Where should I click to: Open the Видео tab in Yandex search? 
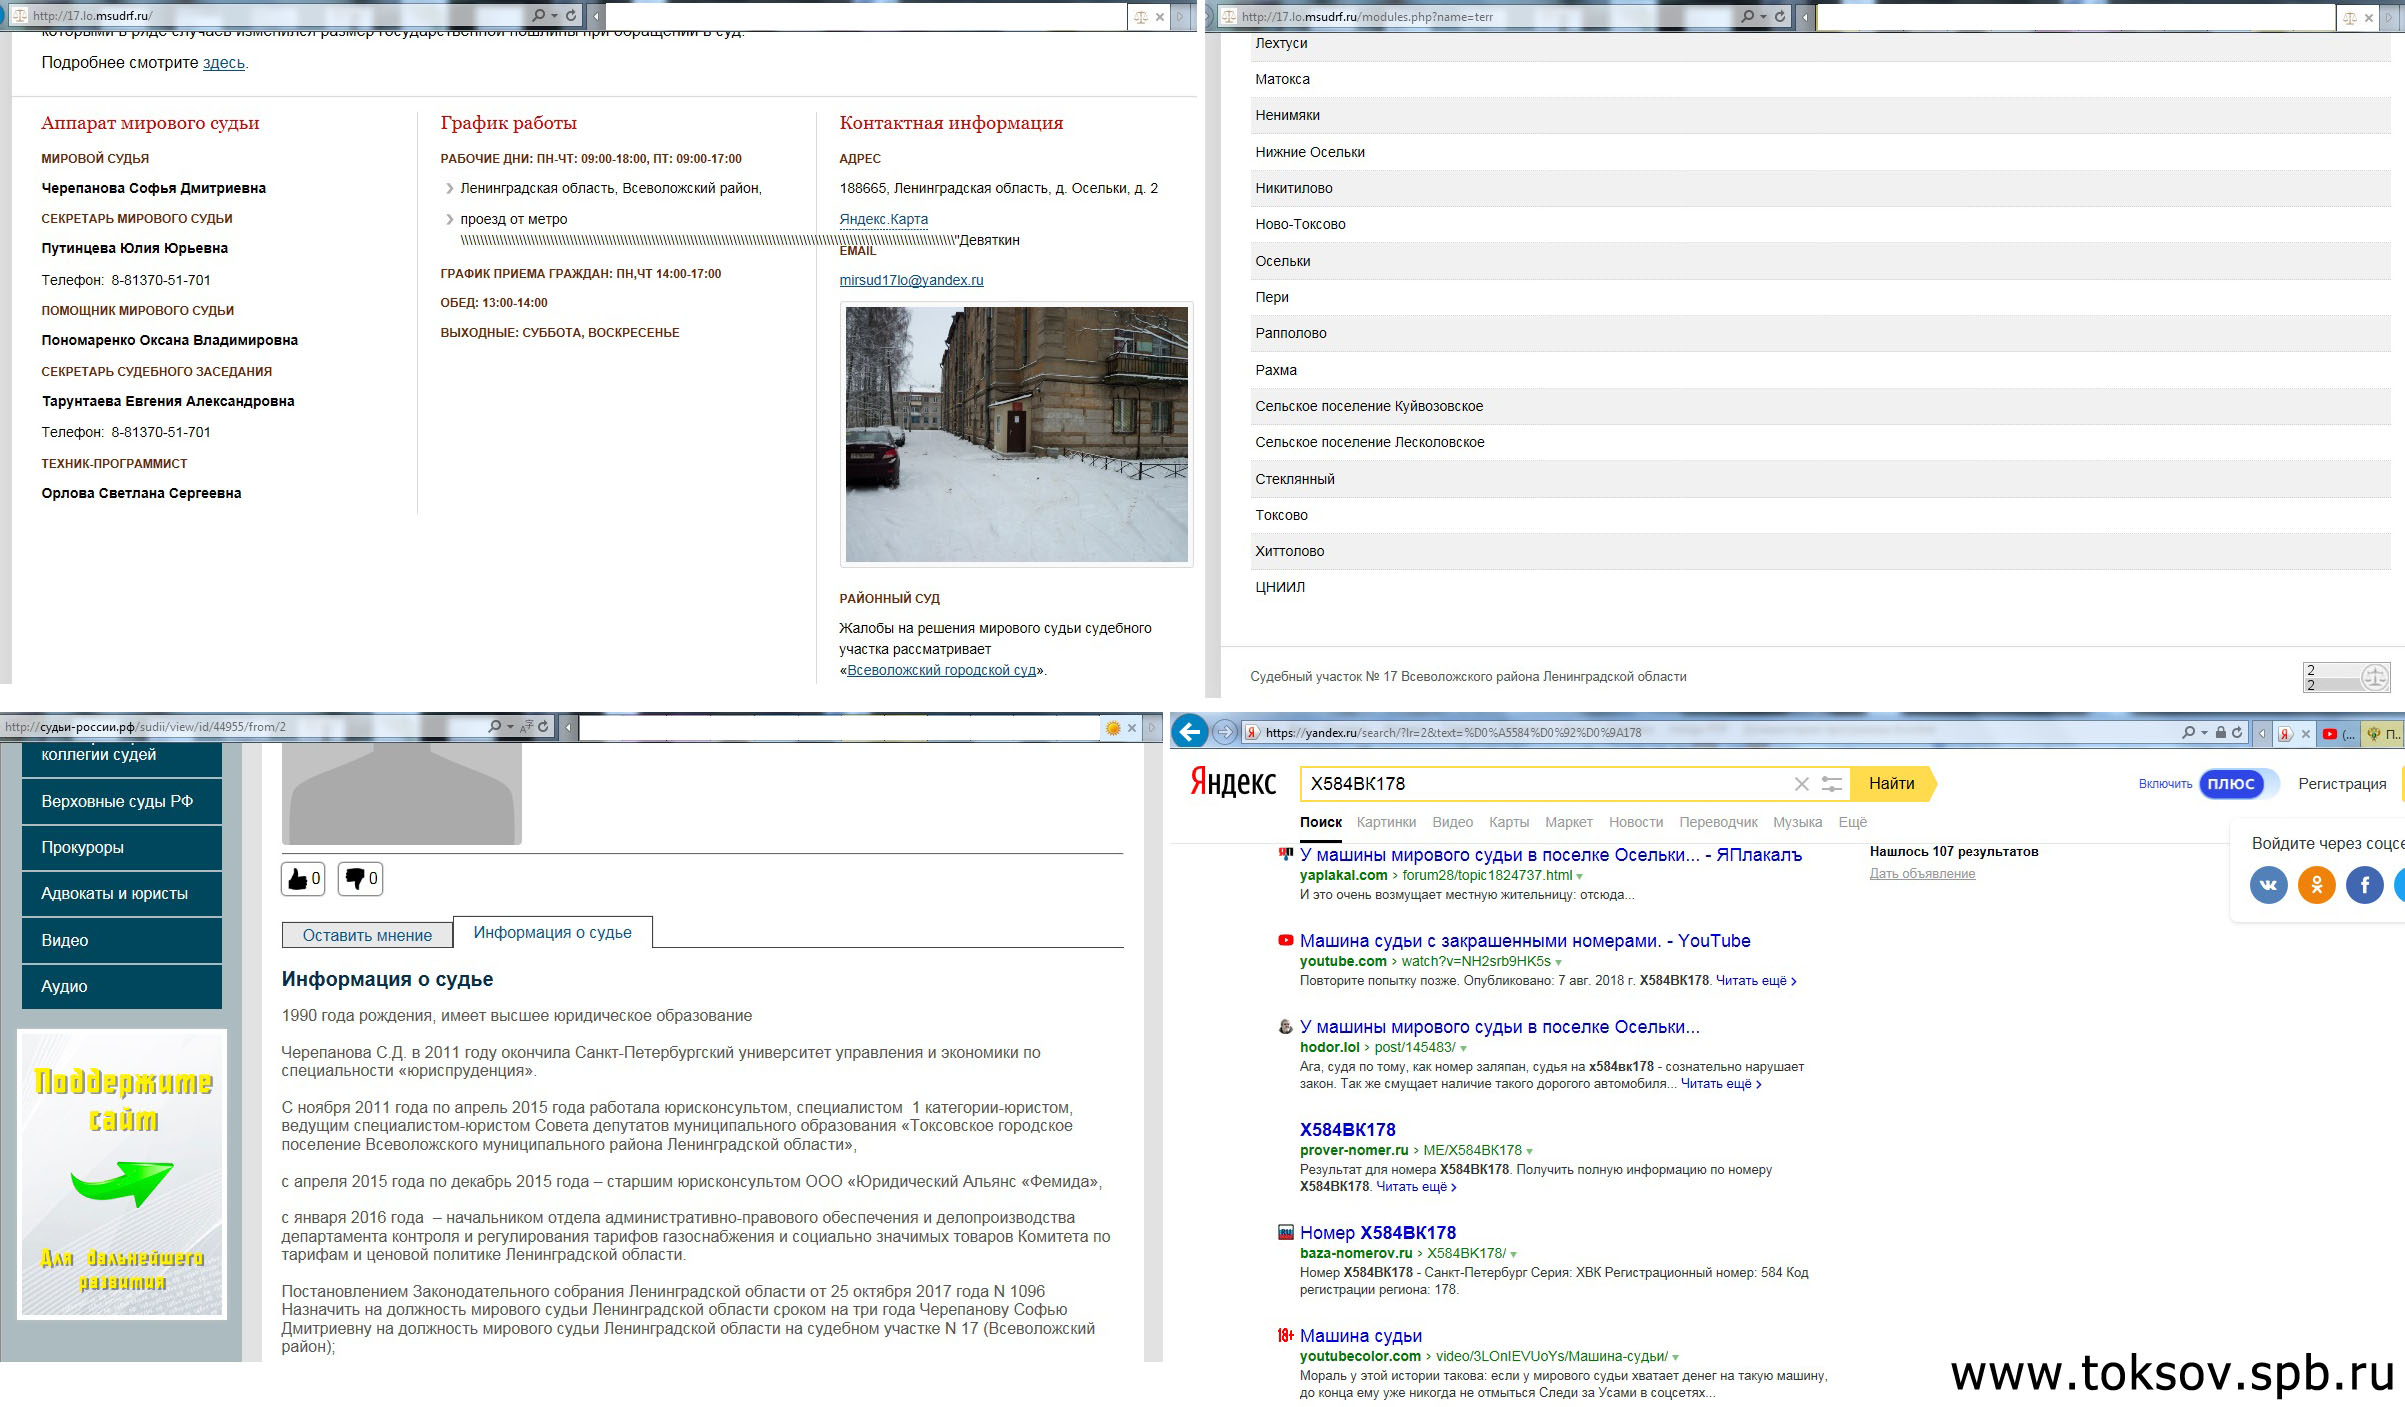pos(1452,822)
